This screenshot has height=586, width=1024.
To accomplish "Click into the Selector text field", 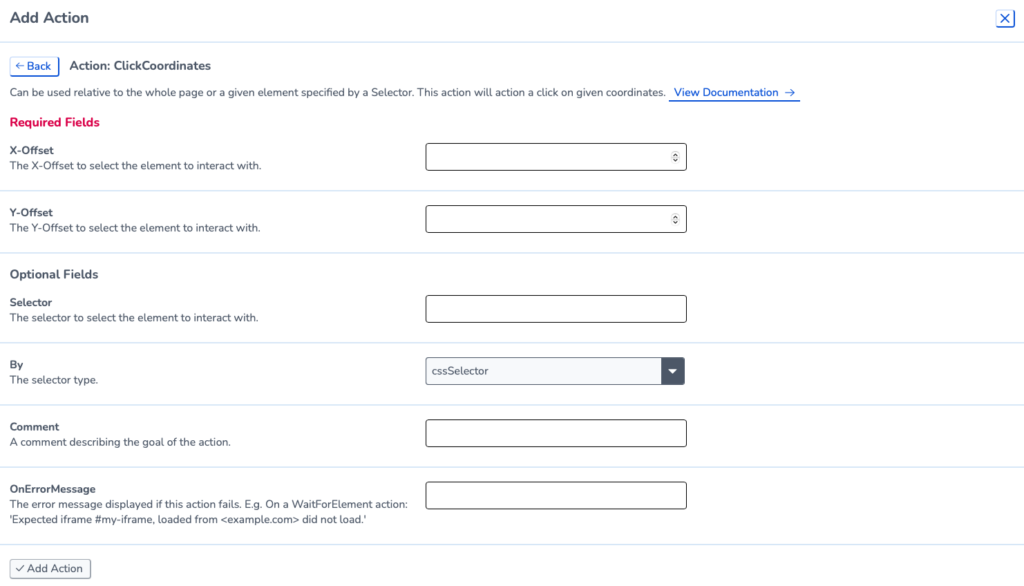I will click(x=556, y=309).
